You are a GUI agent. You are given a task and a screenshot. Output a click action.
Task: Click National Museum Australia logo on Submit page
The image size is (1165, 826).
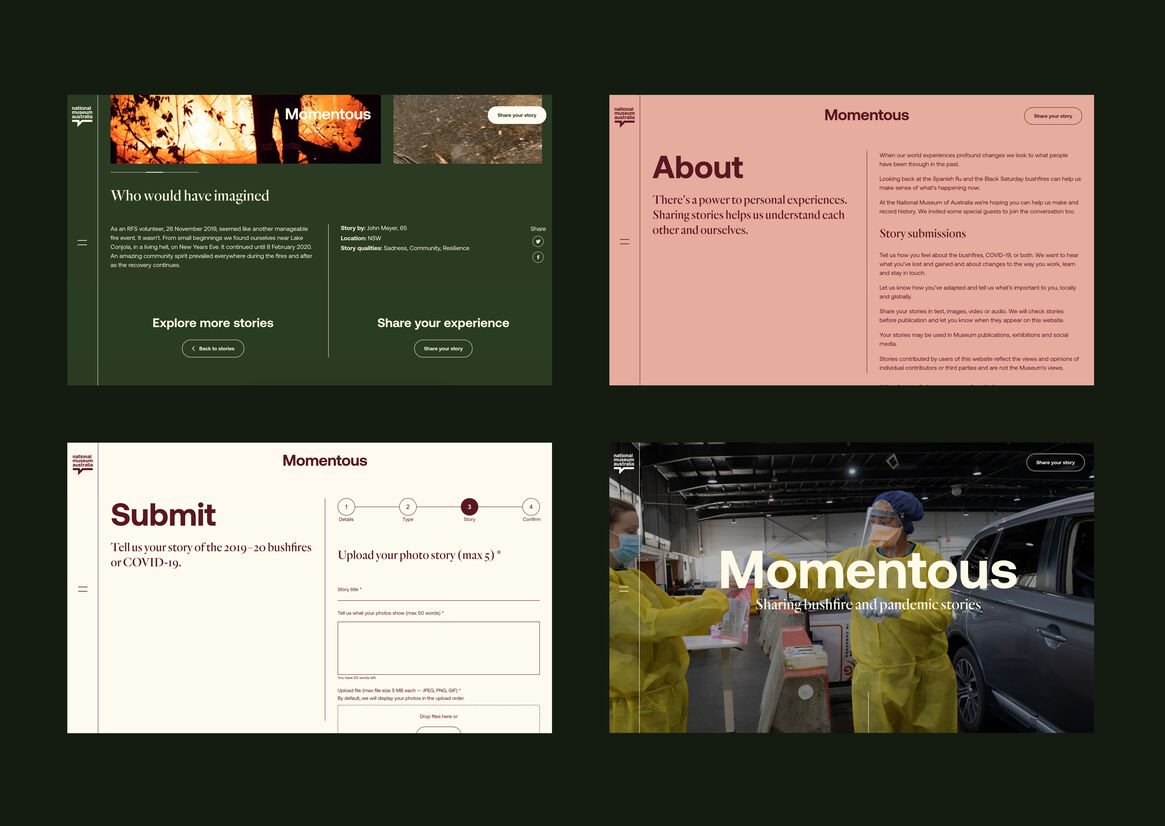[82, 464]
